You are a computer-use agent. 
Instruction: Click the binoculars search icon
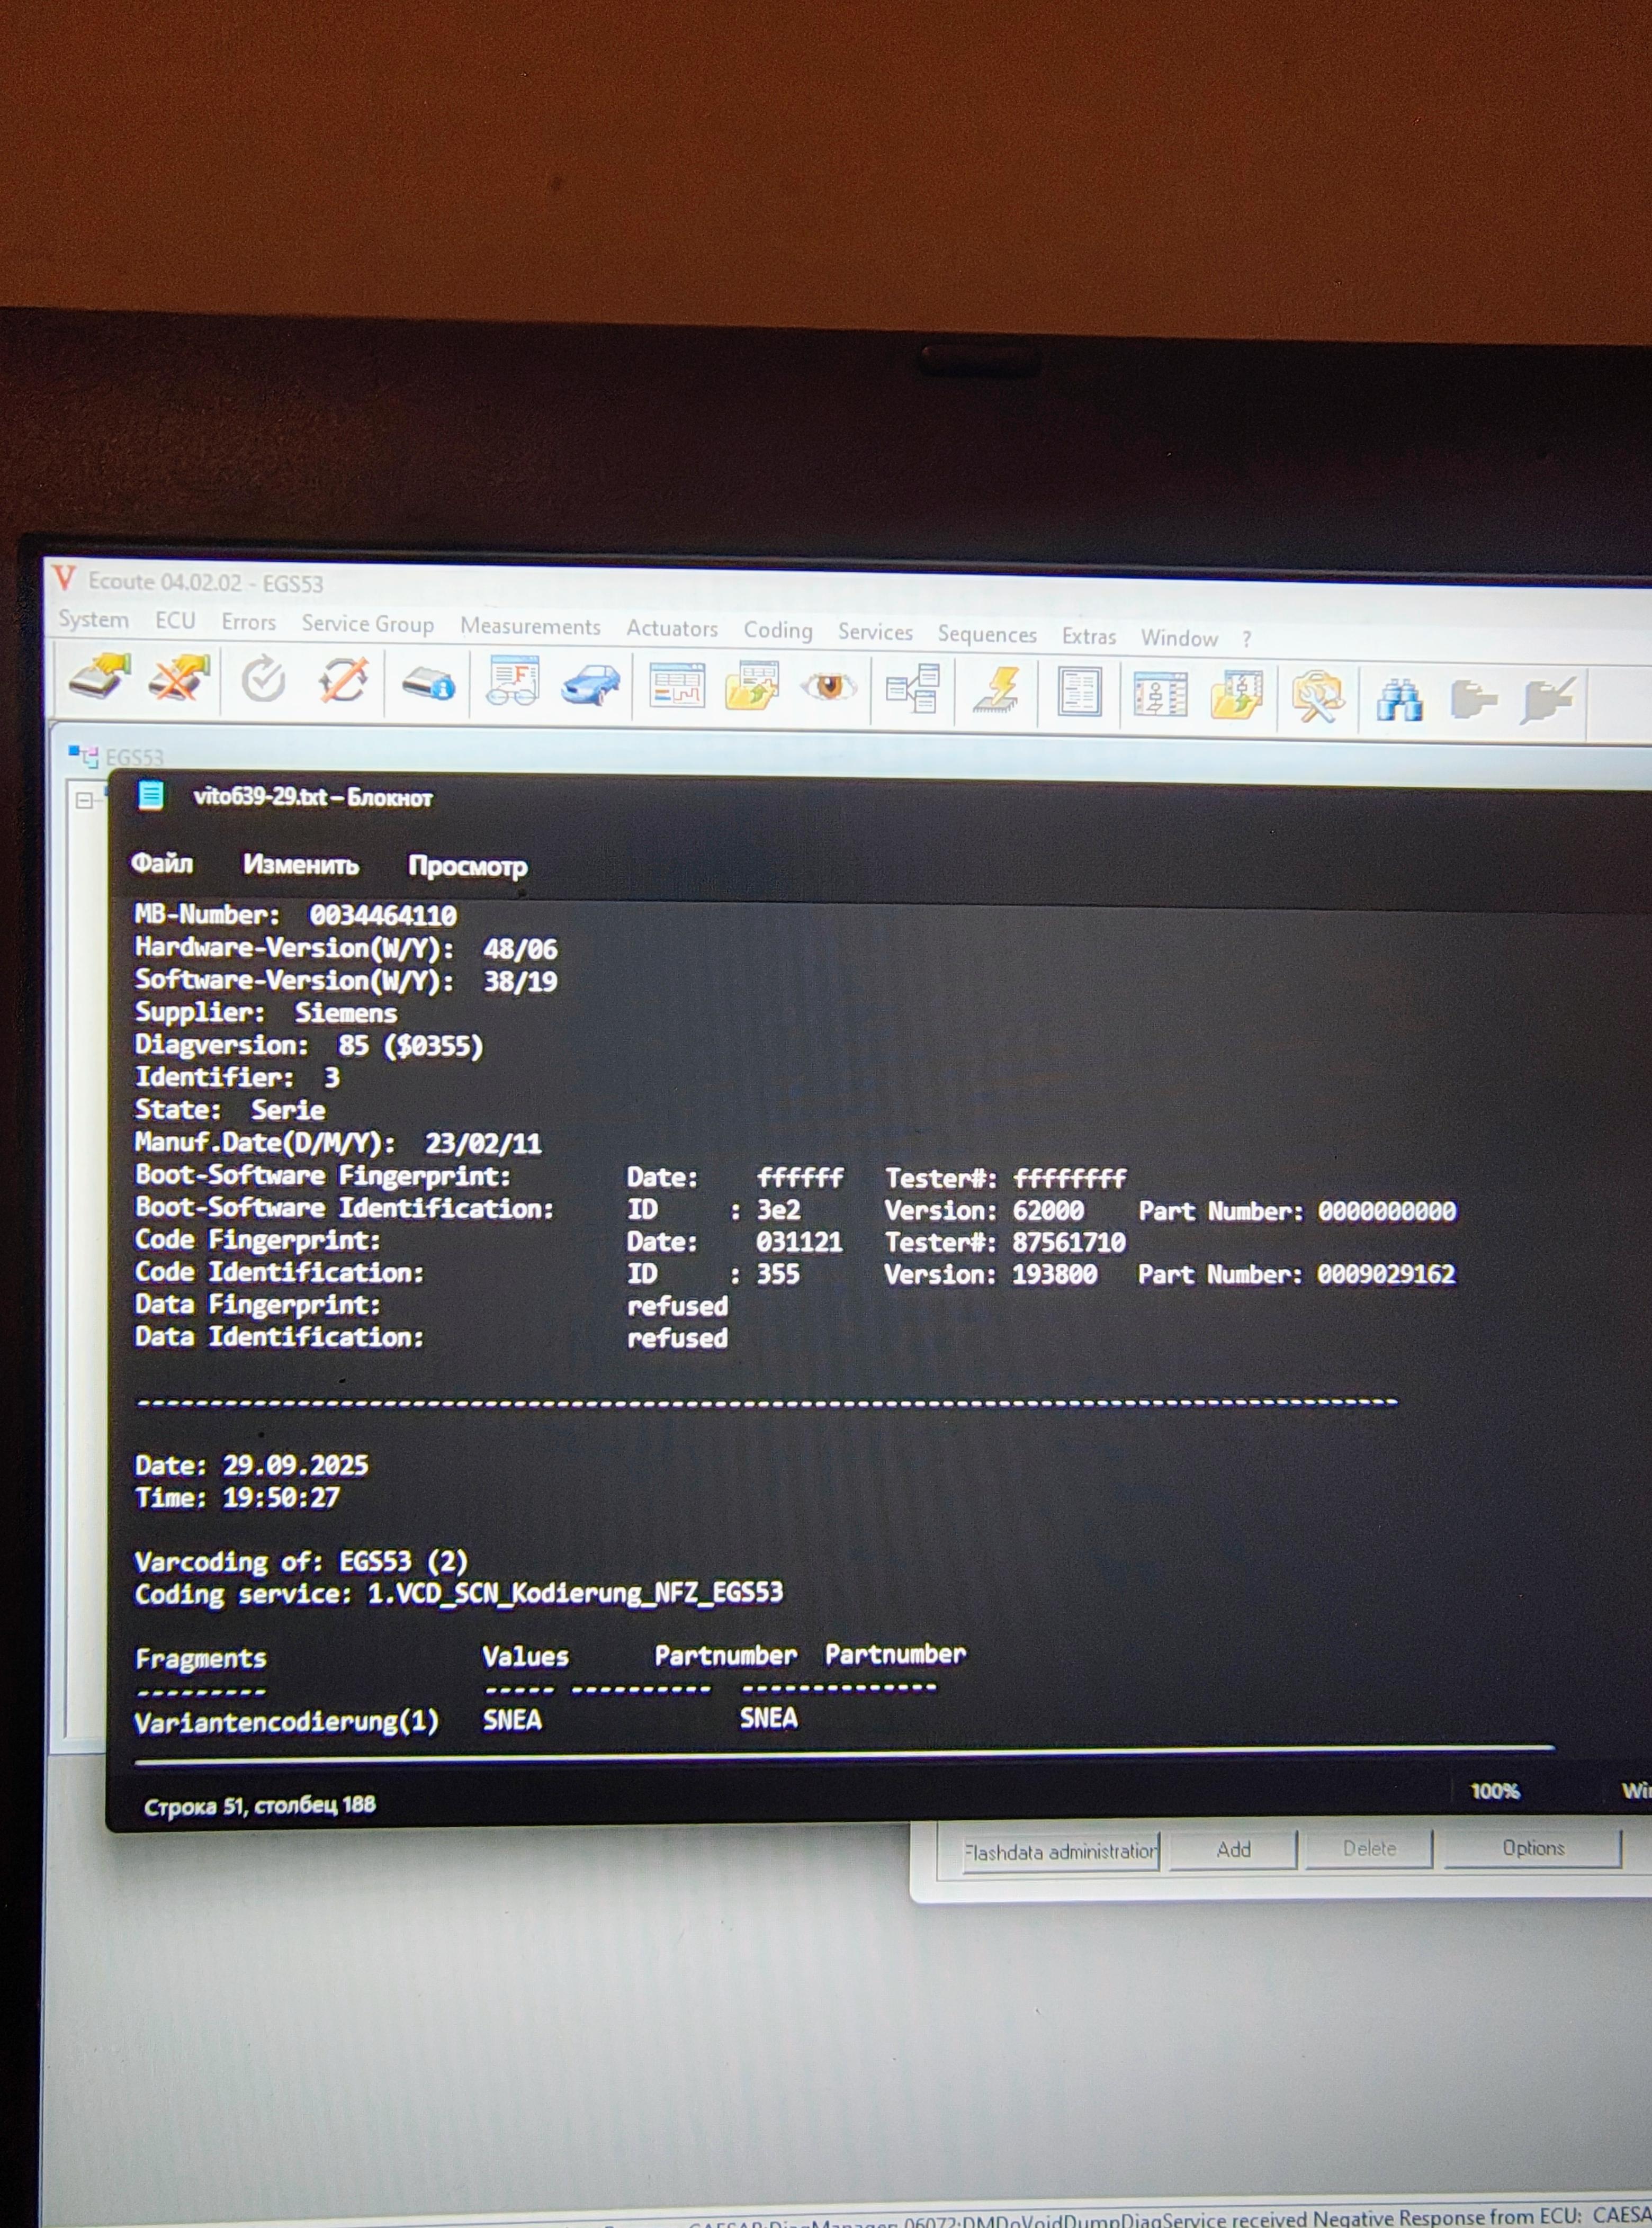pyautogui.click(x=1398, y=699)
